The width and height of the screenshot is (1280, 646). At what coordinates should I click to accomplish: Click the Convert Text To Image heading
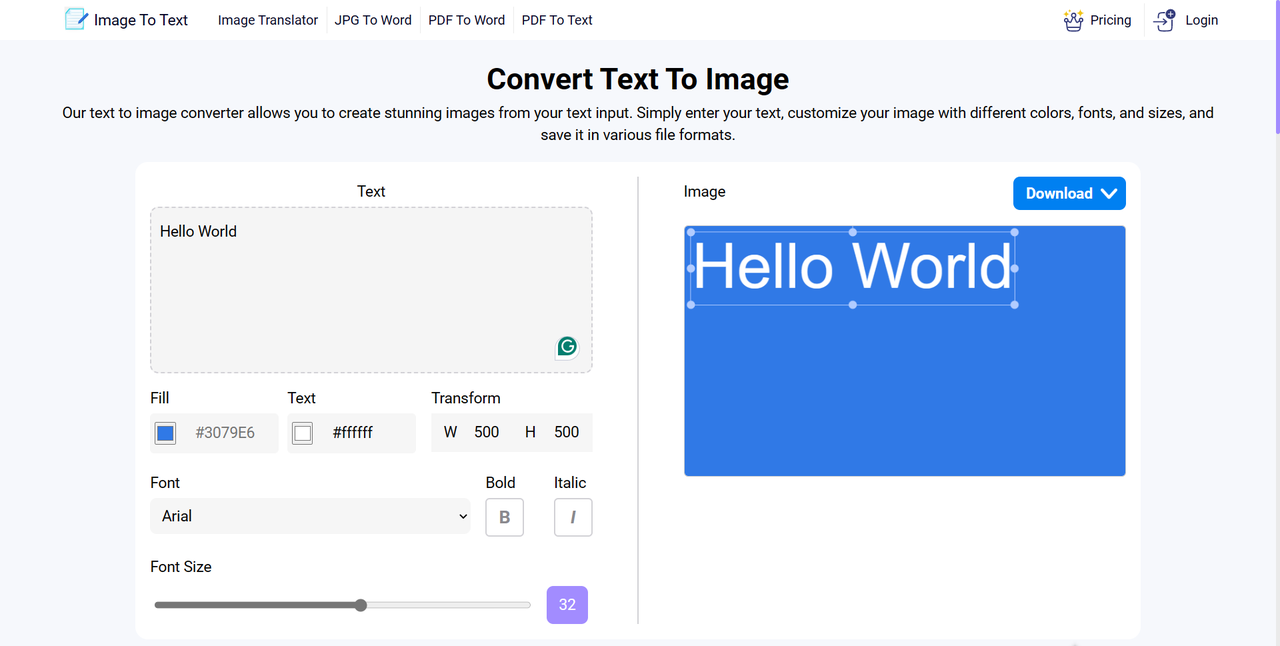coord(638,79)
